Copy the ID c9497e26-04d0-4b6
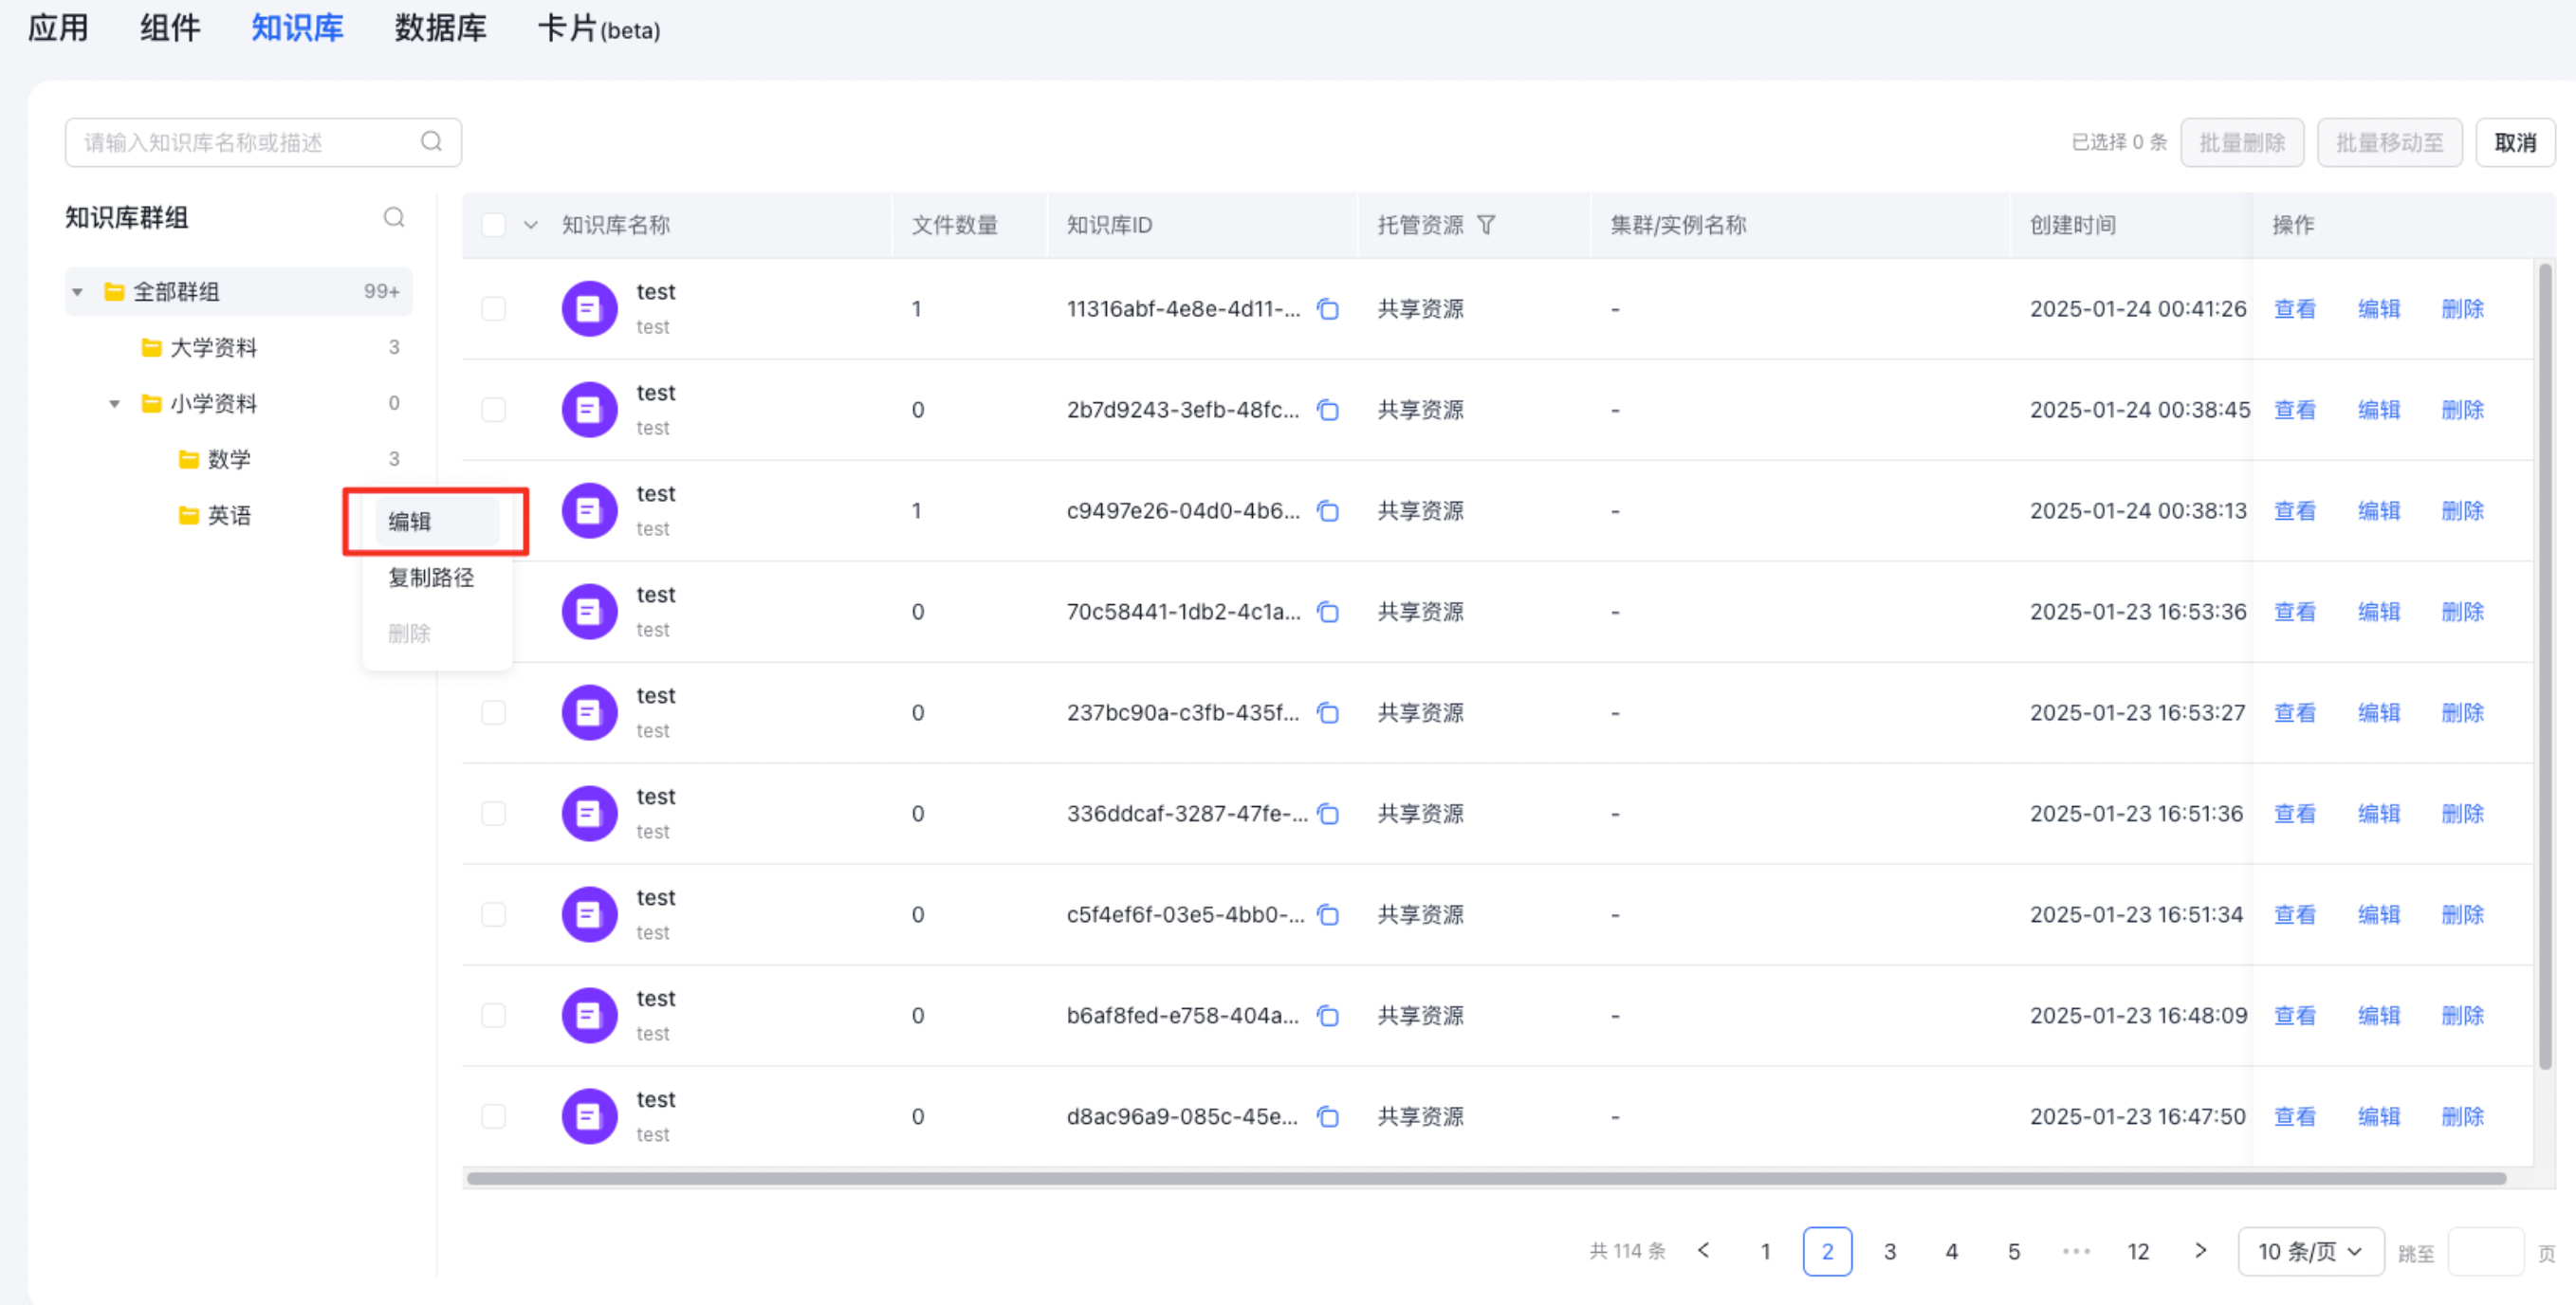This screenshot has height=1305, width=2576. tap(1328, 511)
